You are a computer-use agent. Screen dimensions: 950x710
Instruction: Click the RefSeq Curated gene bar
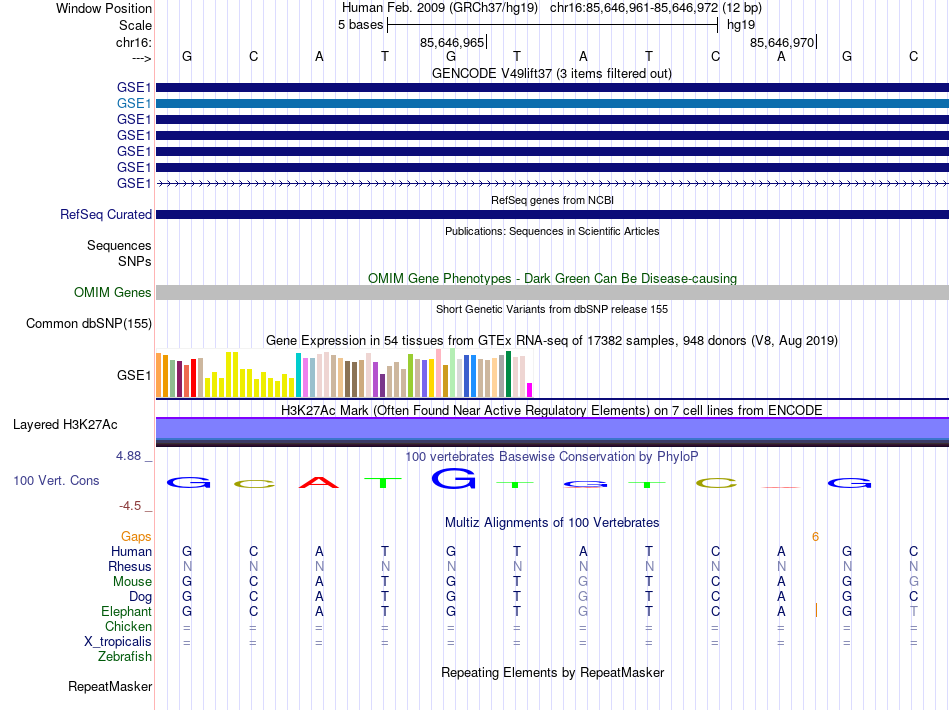553,214
